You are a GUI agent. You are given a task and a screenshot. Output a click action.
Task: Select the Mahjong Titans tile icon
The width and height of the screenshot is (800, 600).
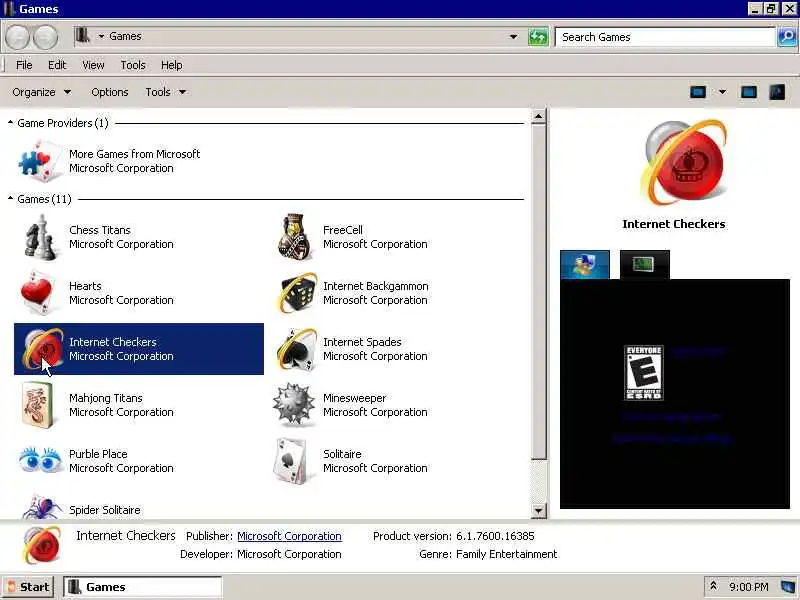37,405
